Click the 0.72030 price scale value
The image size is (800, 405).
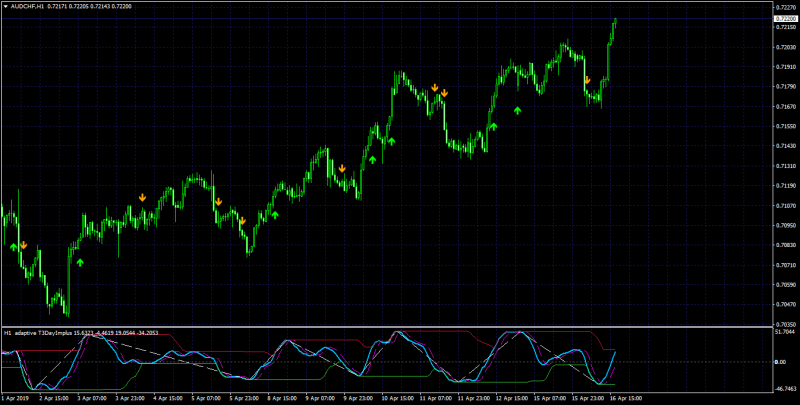[786, 47]
